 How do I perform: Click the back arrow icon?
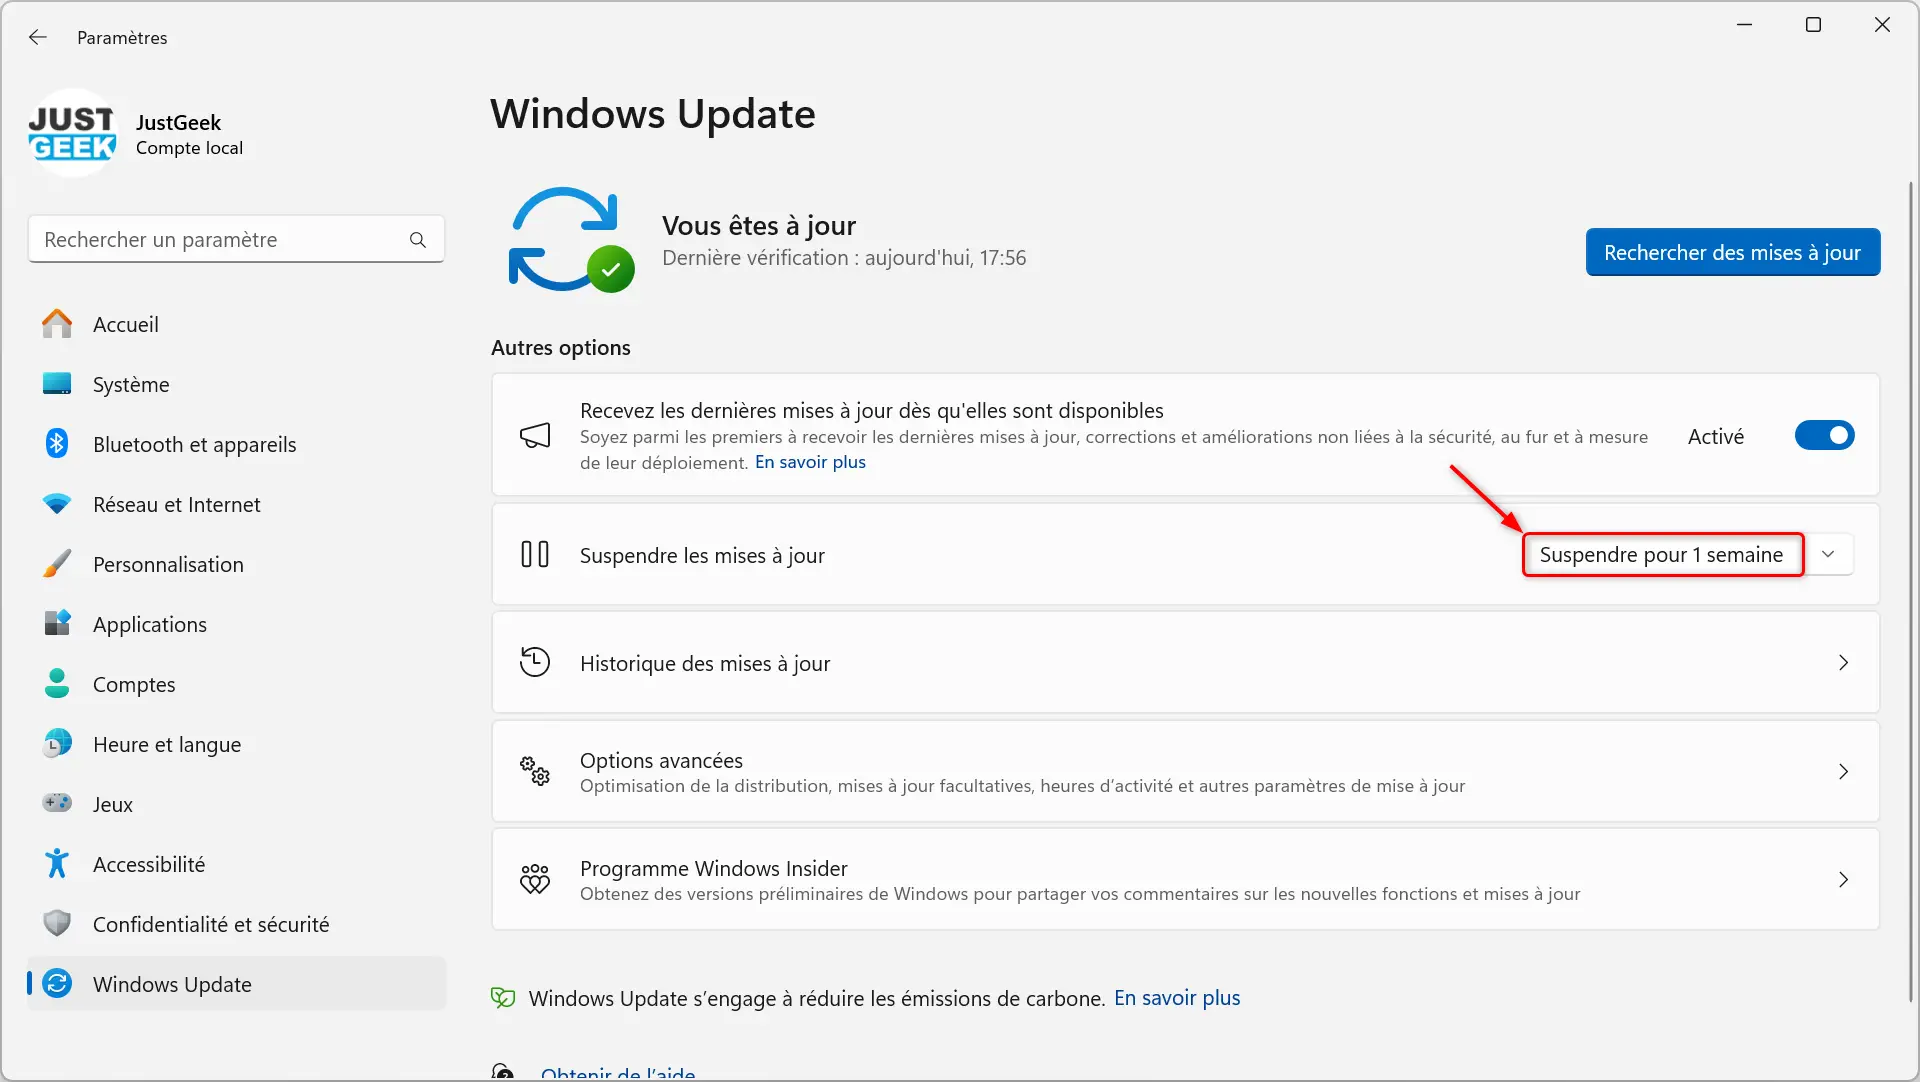point(38,37)
